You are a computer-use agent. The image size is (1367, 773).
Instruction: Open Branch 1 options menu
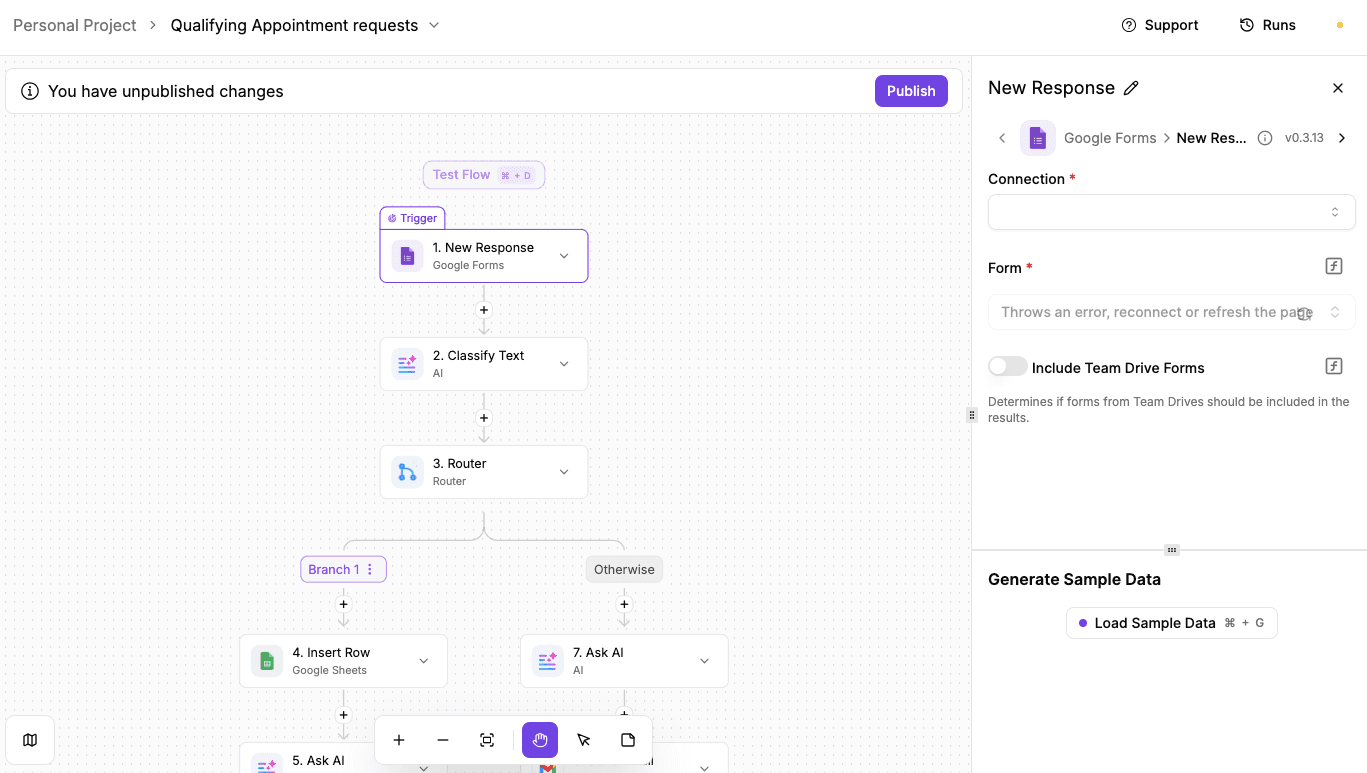click(369, 568)
